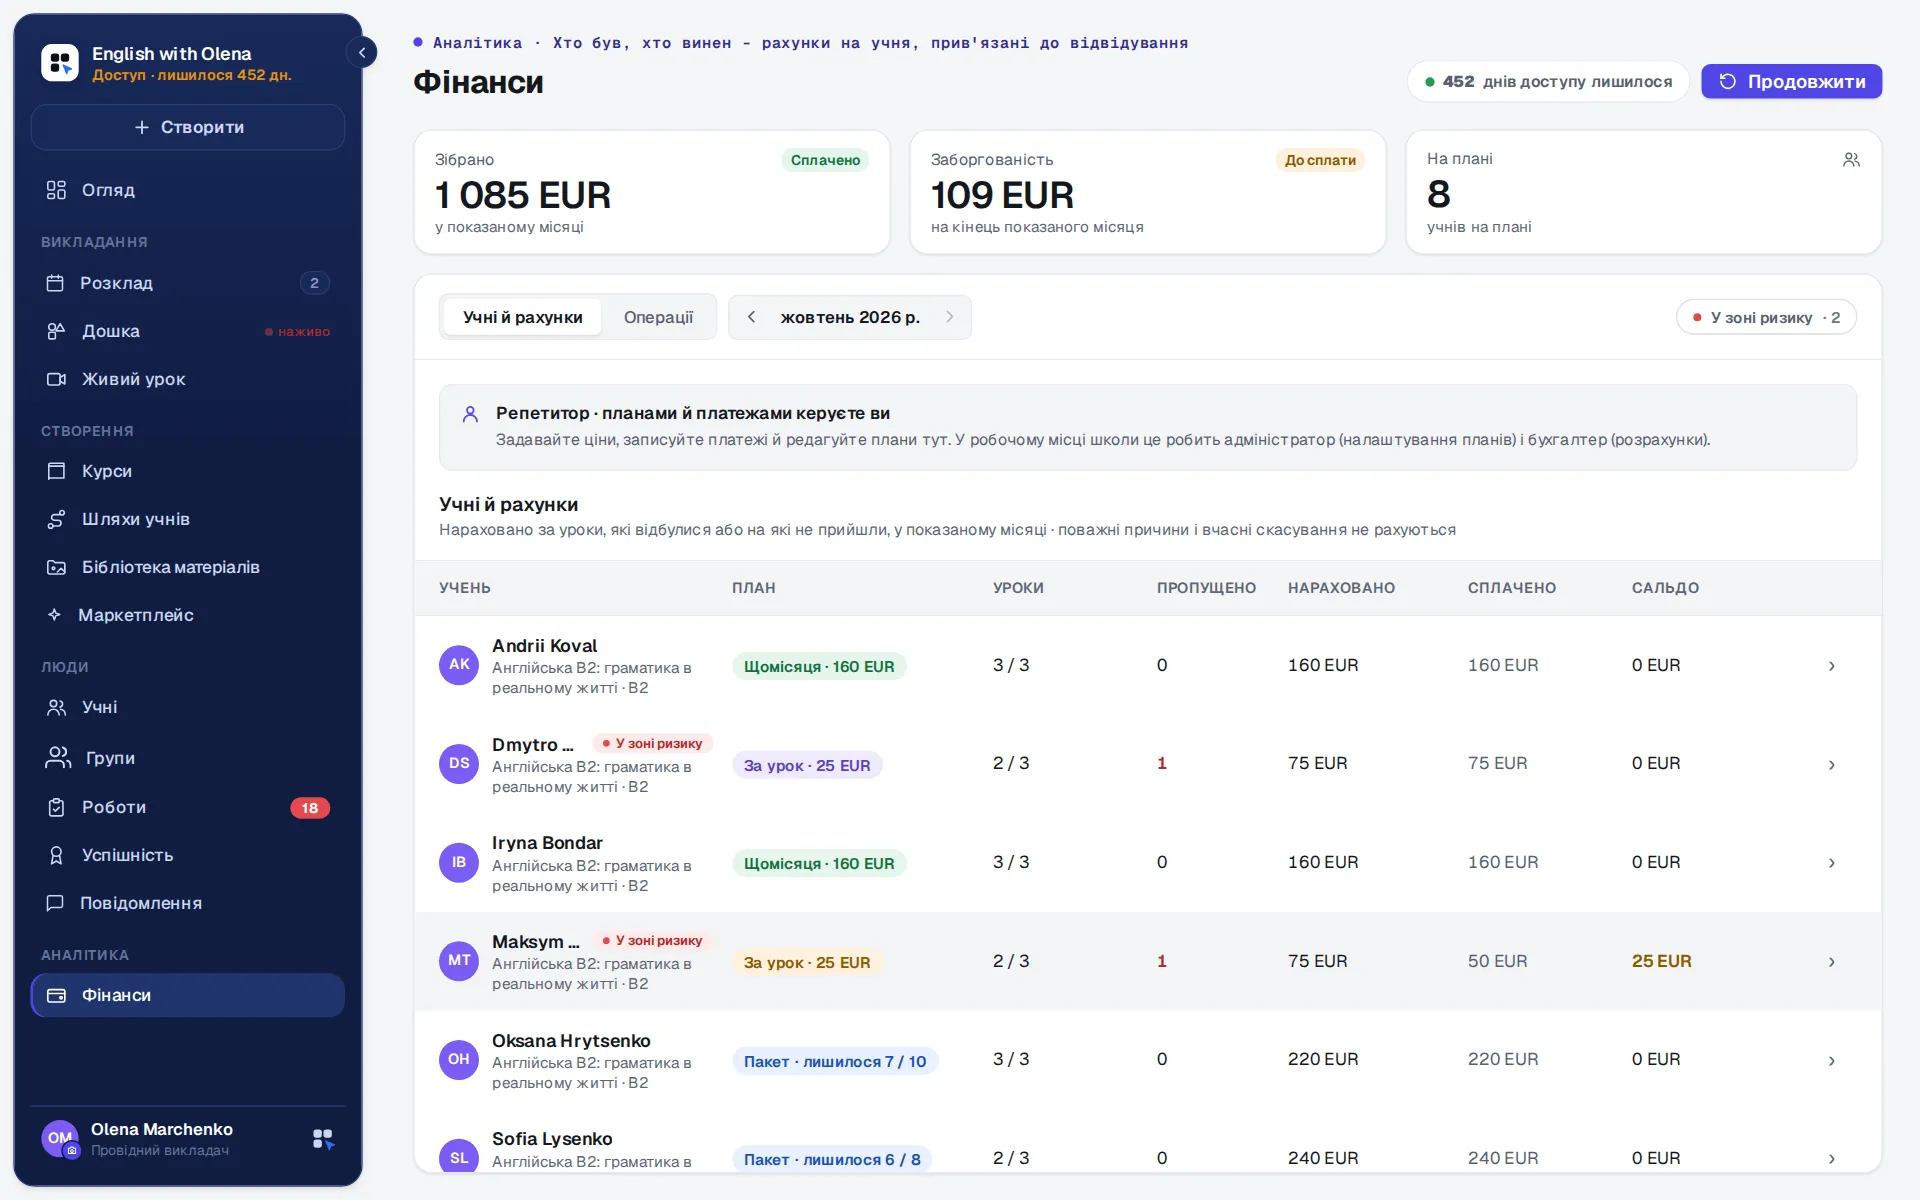The width and height of the screenshot is (1920, 1200).
Task: Open Маркетплейс sparkle item
Action: 188,615
